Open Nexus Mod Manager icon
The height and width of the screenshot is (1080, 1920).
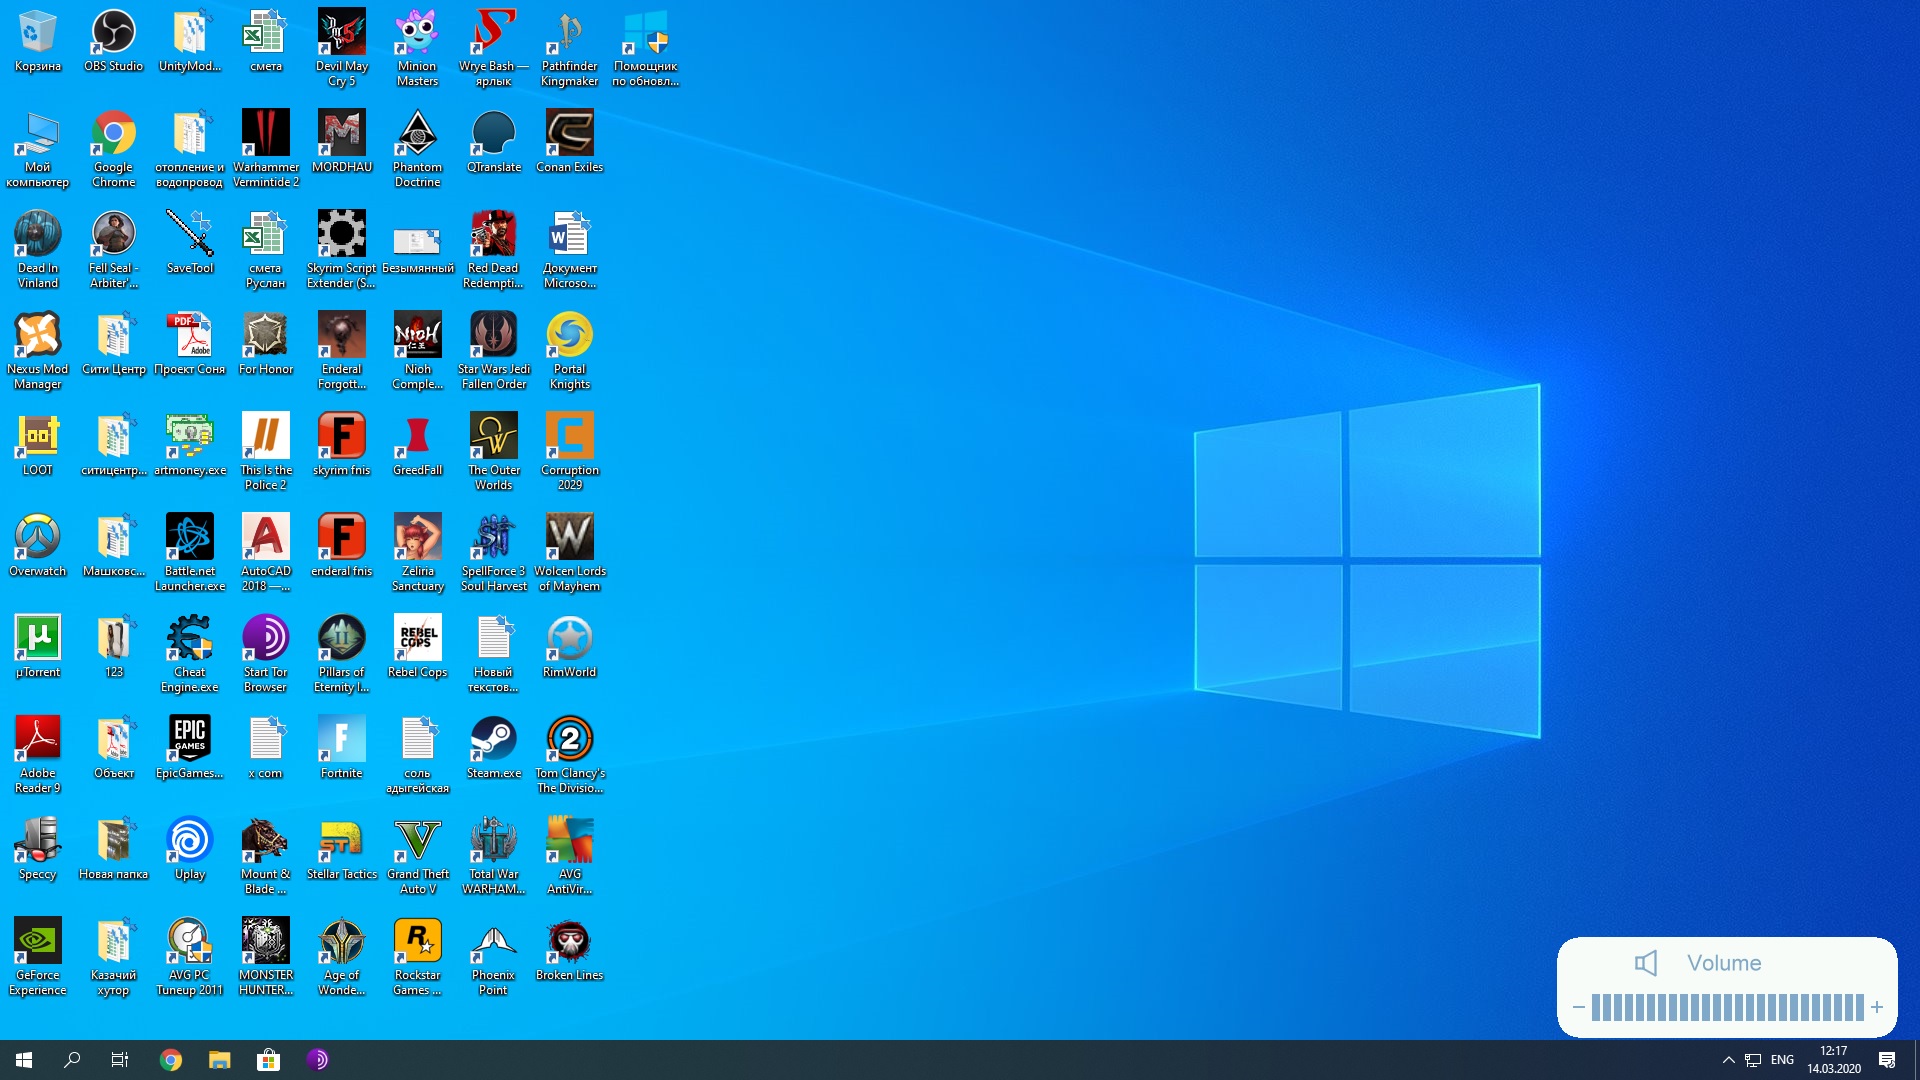[x=37, y=351]
